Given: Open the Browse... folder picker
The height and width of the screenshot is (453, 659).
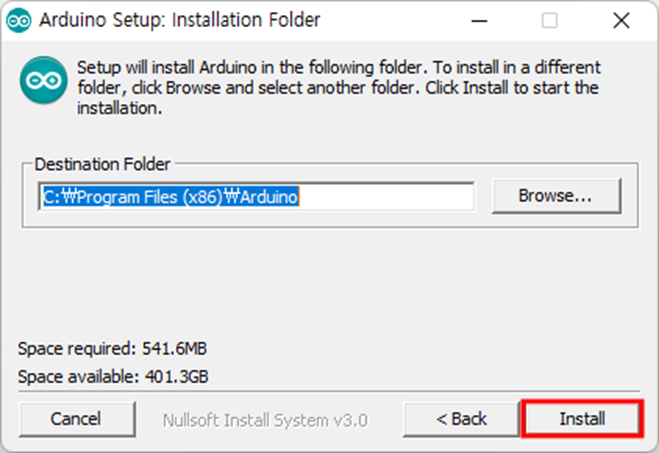Looking at the screenshot, I should [556, 195].
